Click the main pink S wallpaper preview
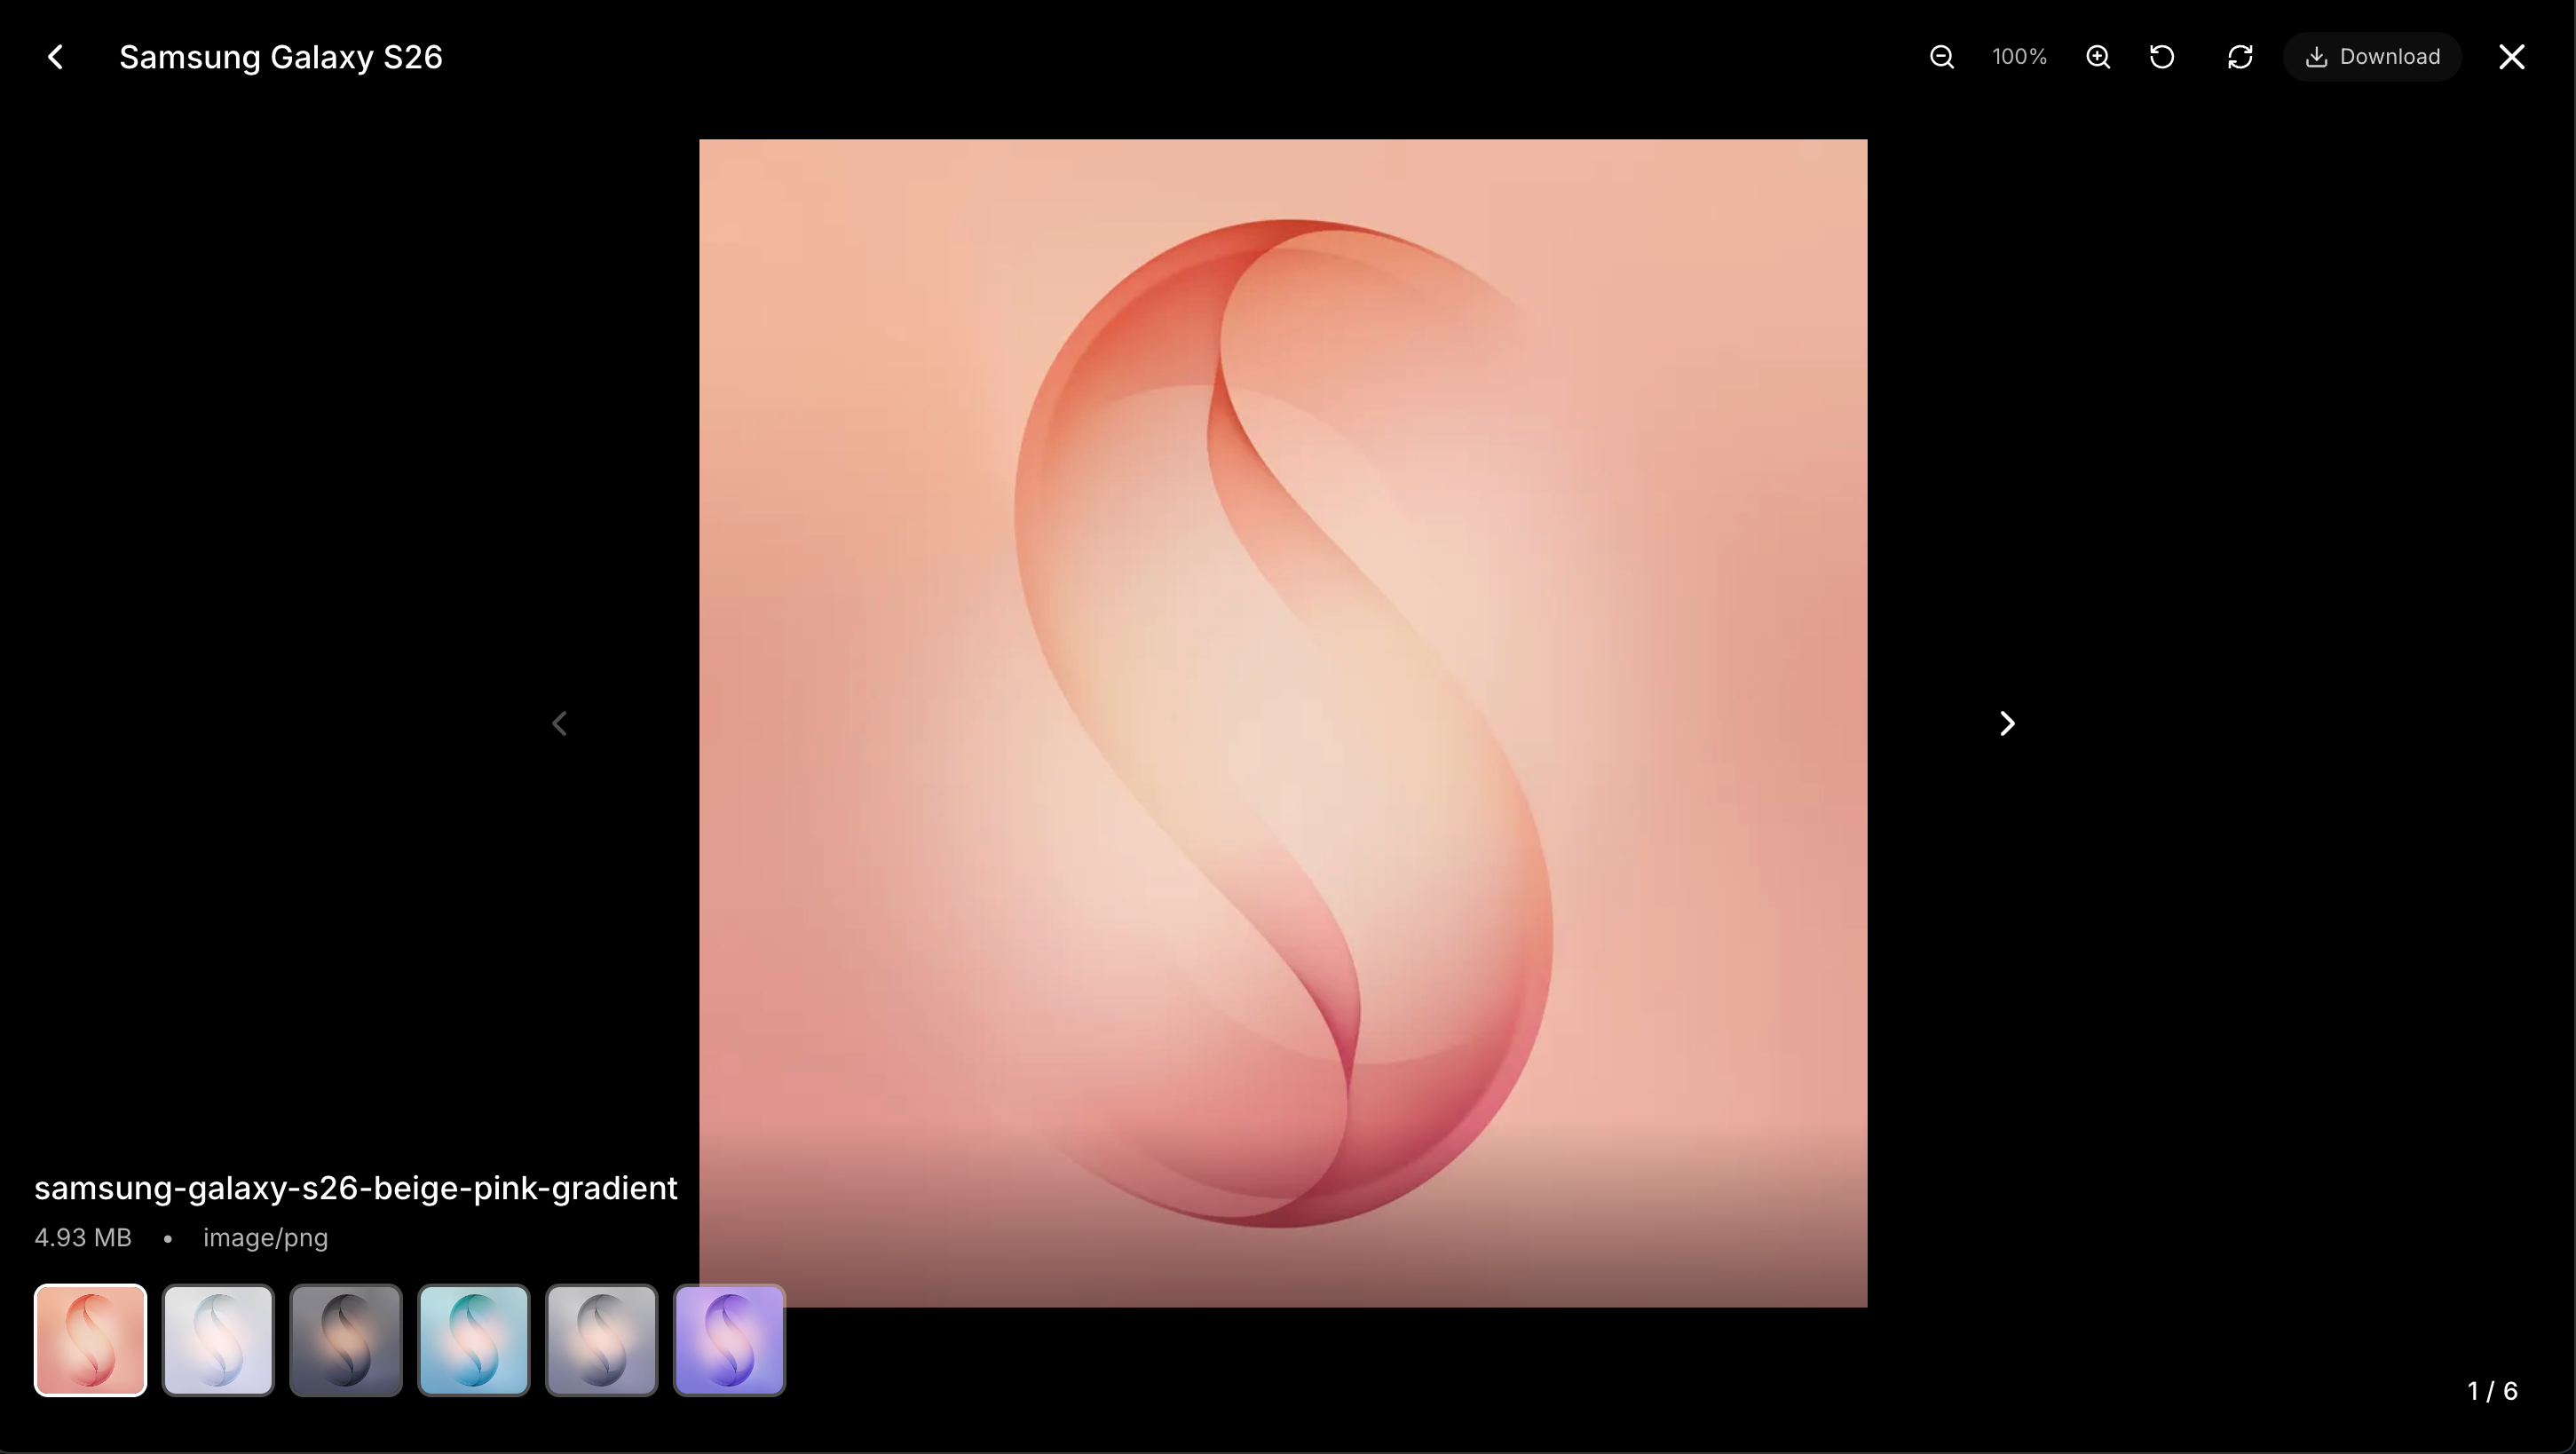The image size is (2576, 1454). 1283,723
